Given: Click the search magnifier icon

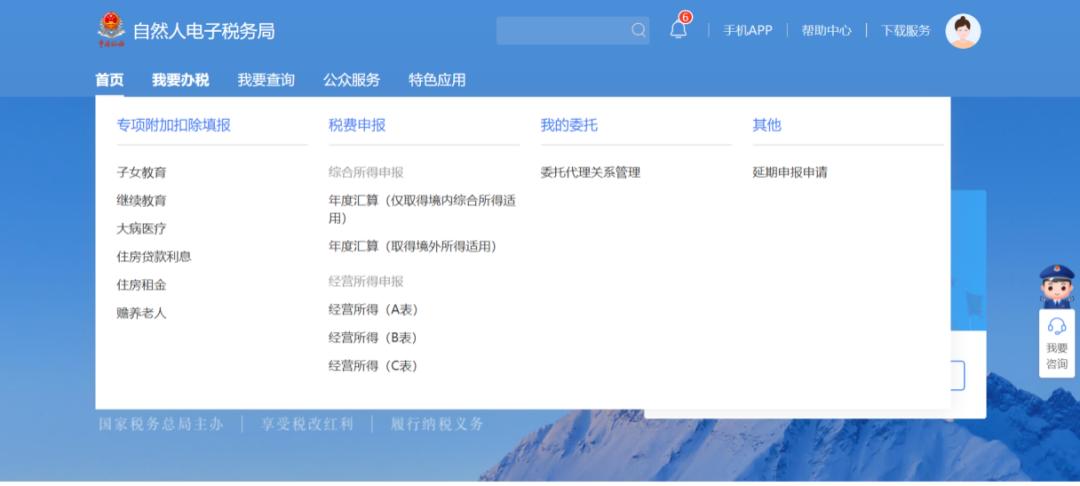Looking at the screenshot, I should pos(638,30).
